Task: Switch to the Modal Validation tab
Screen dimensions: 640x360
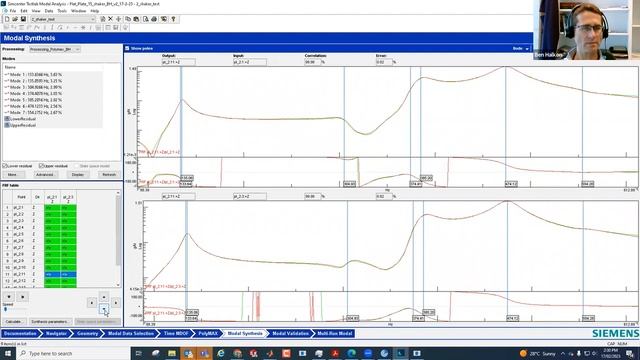Action: (290, 333)
